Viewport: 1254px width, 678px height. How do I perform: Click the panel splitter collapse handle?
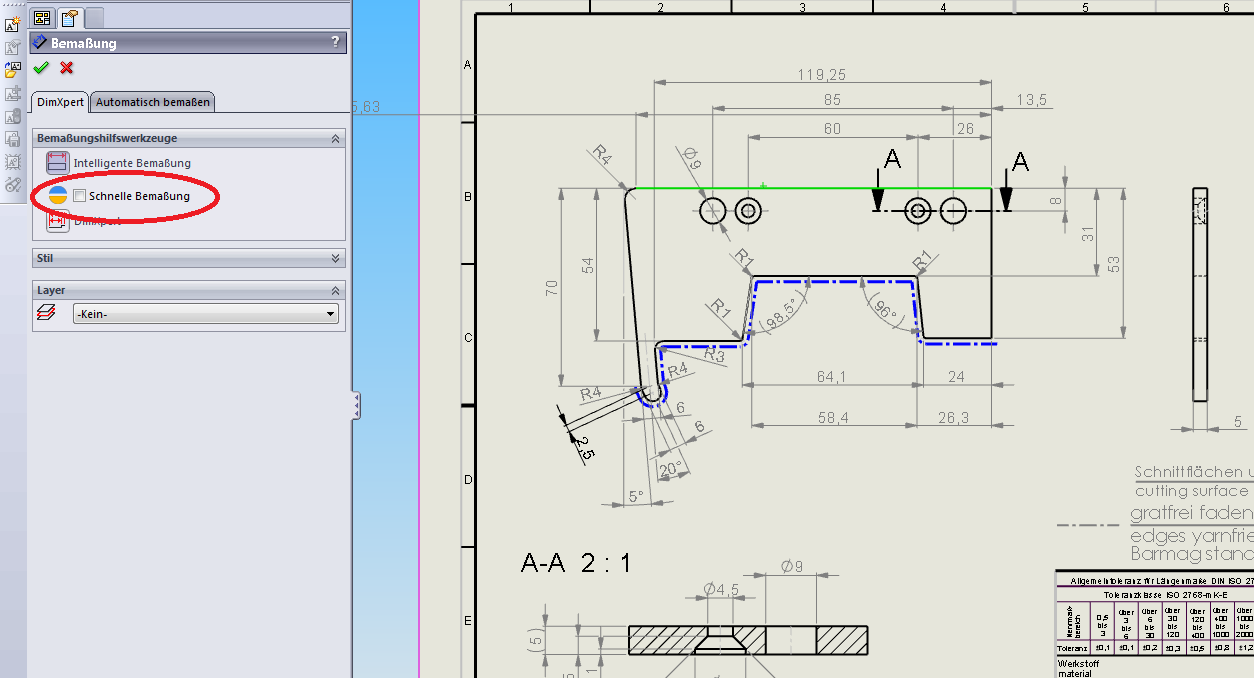click(356, 406)
